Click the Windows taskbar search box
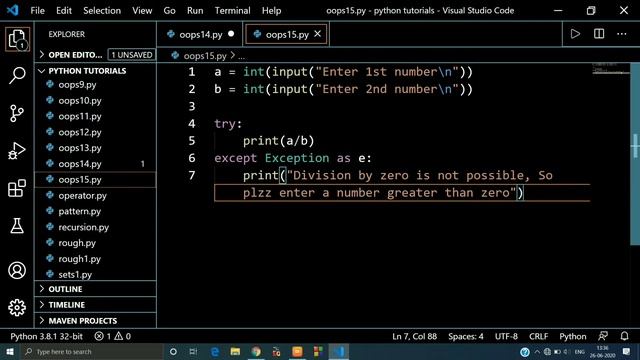The image size is (640, 360). point(92,351)
